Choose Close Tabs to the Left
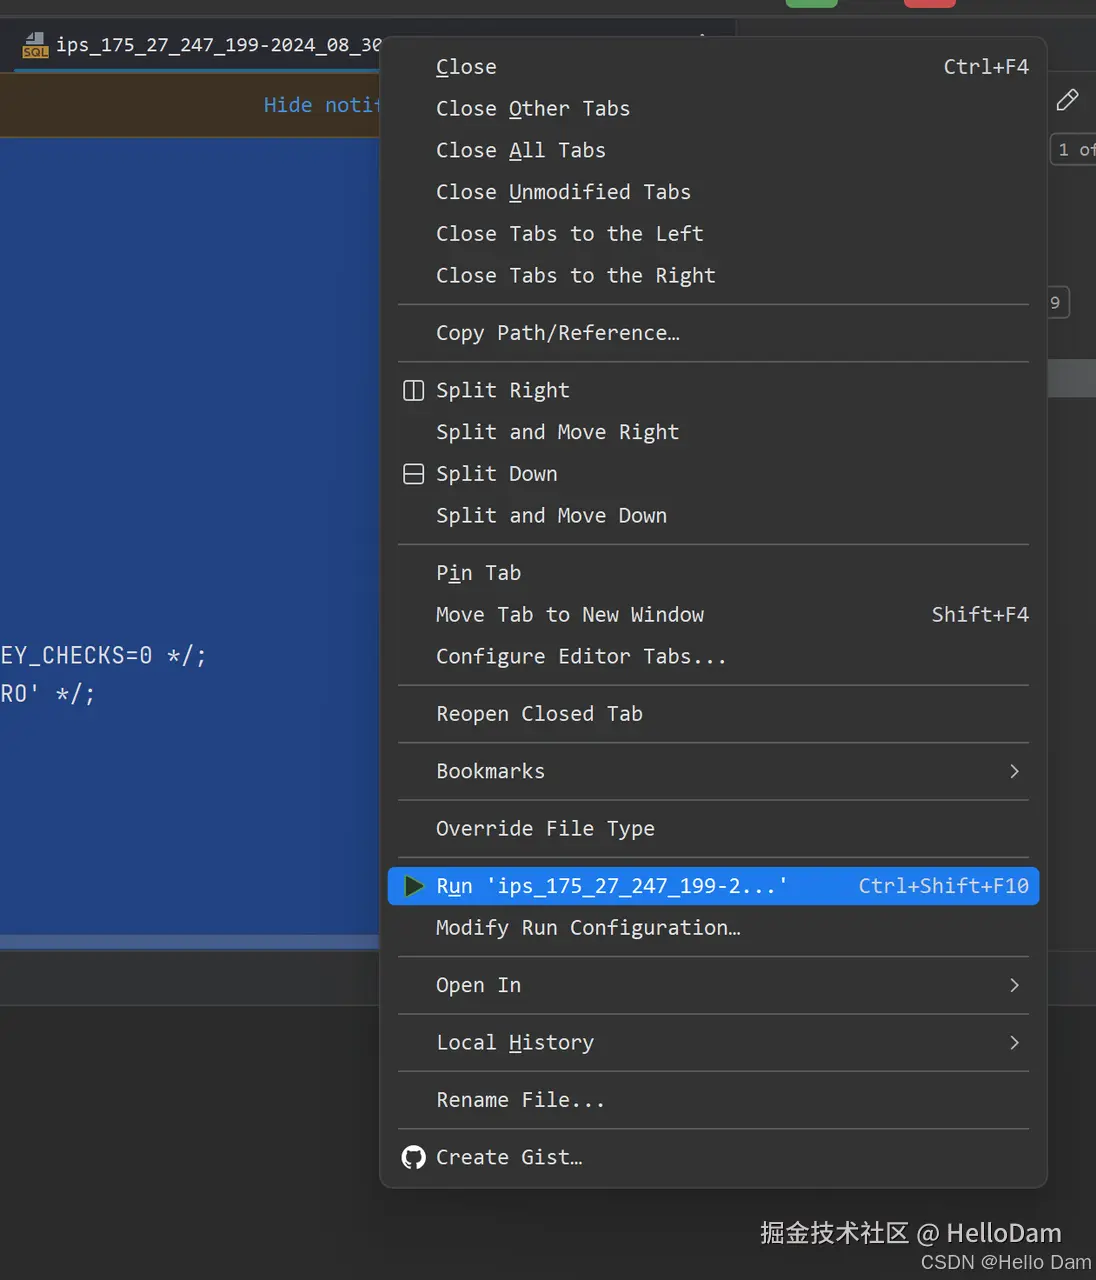Screen dimensions: 1096x1280 pos(713,234)
